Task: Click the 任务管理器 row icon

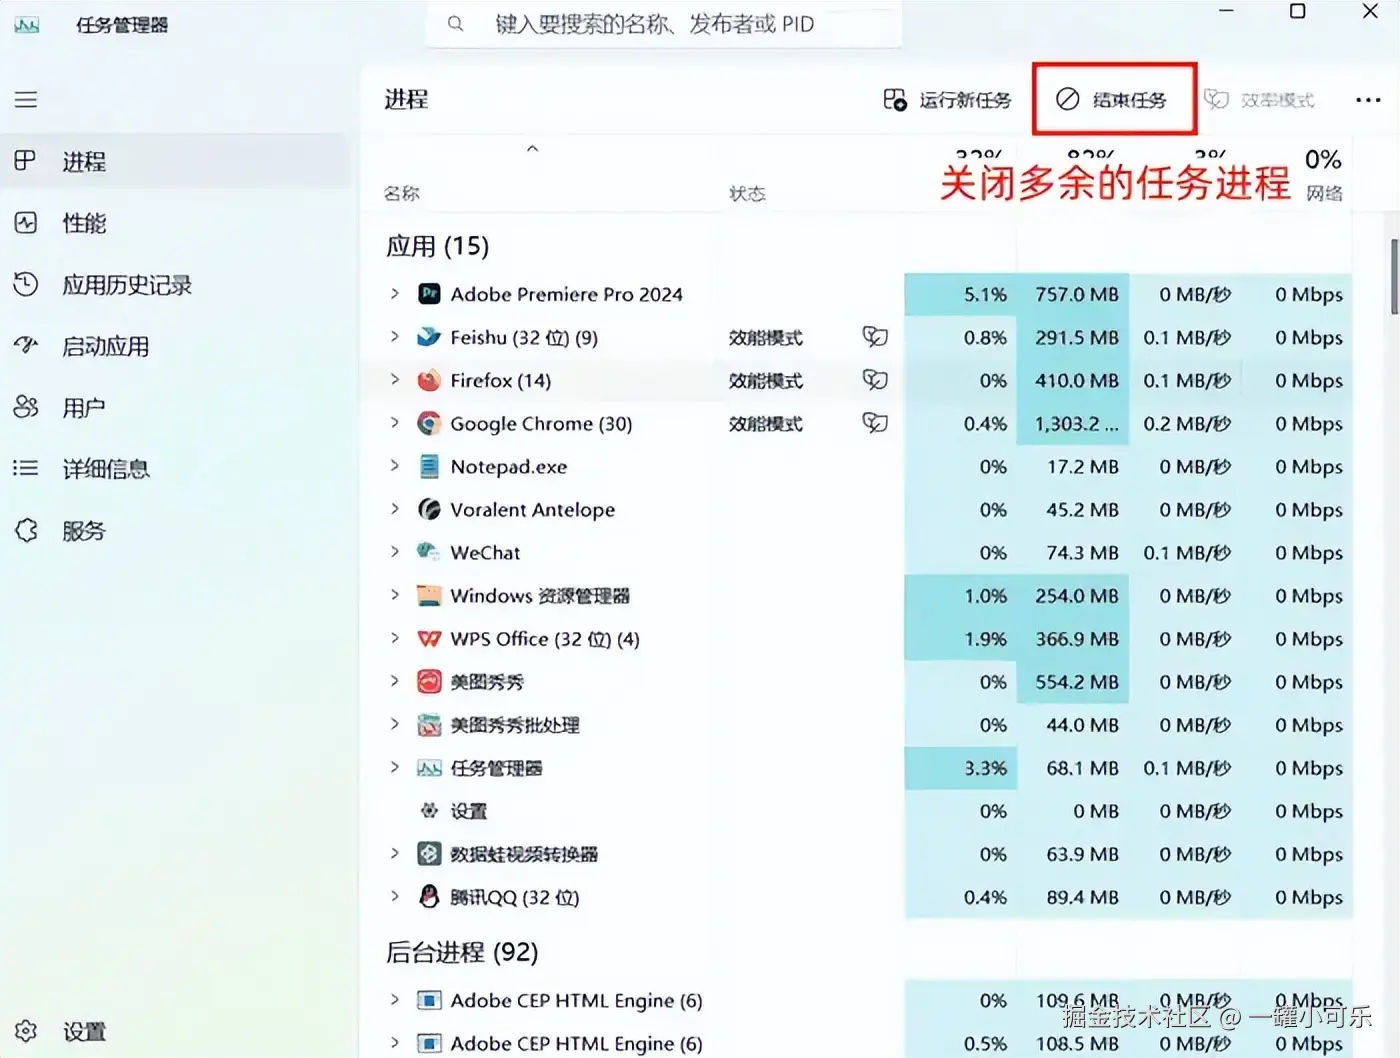Action: [x=429, y=767]
